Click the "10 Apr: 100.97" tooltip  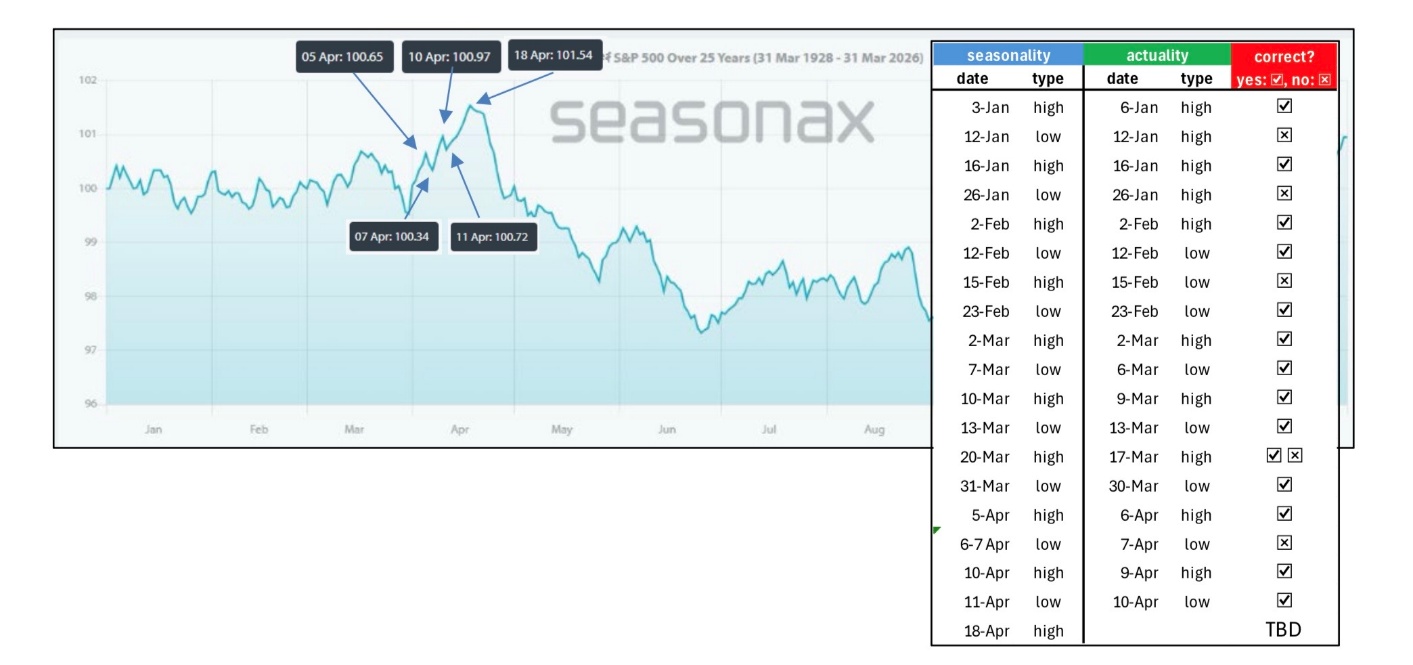click(x=449, y=58)
